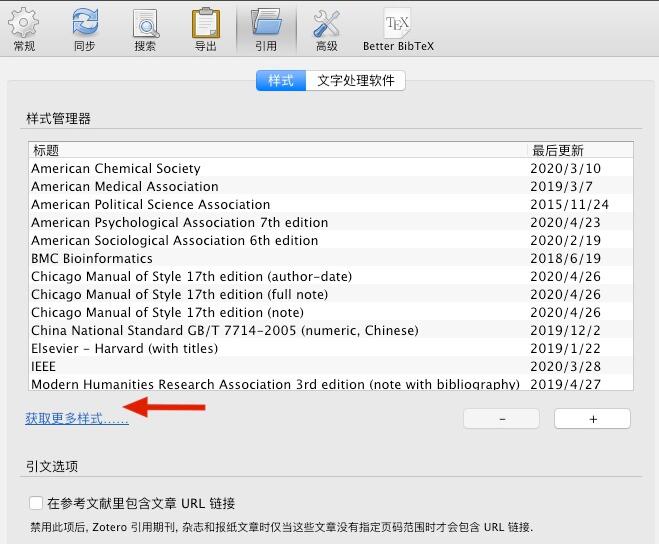The height and width of the screenshot is (544, 659).
Task: Open the Advanced (高级) tools pane
Action: pos(327,29)
